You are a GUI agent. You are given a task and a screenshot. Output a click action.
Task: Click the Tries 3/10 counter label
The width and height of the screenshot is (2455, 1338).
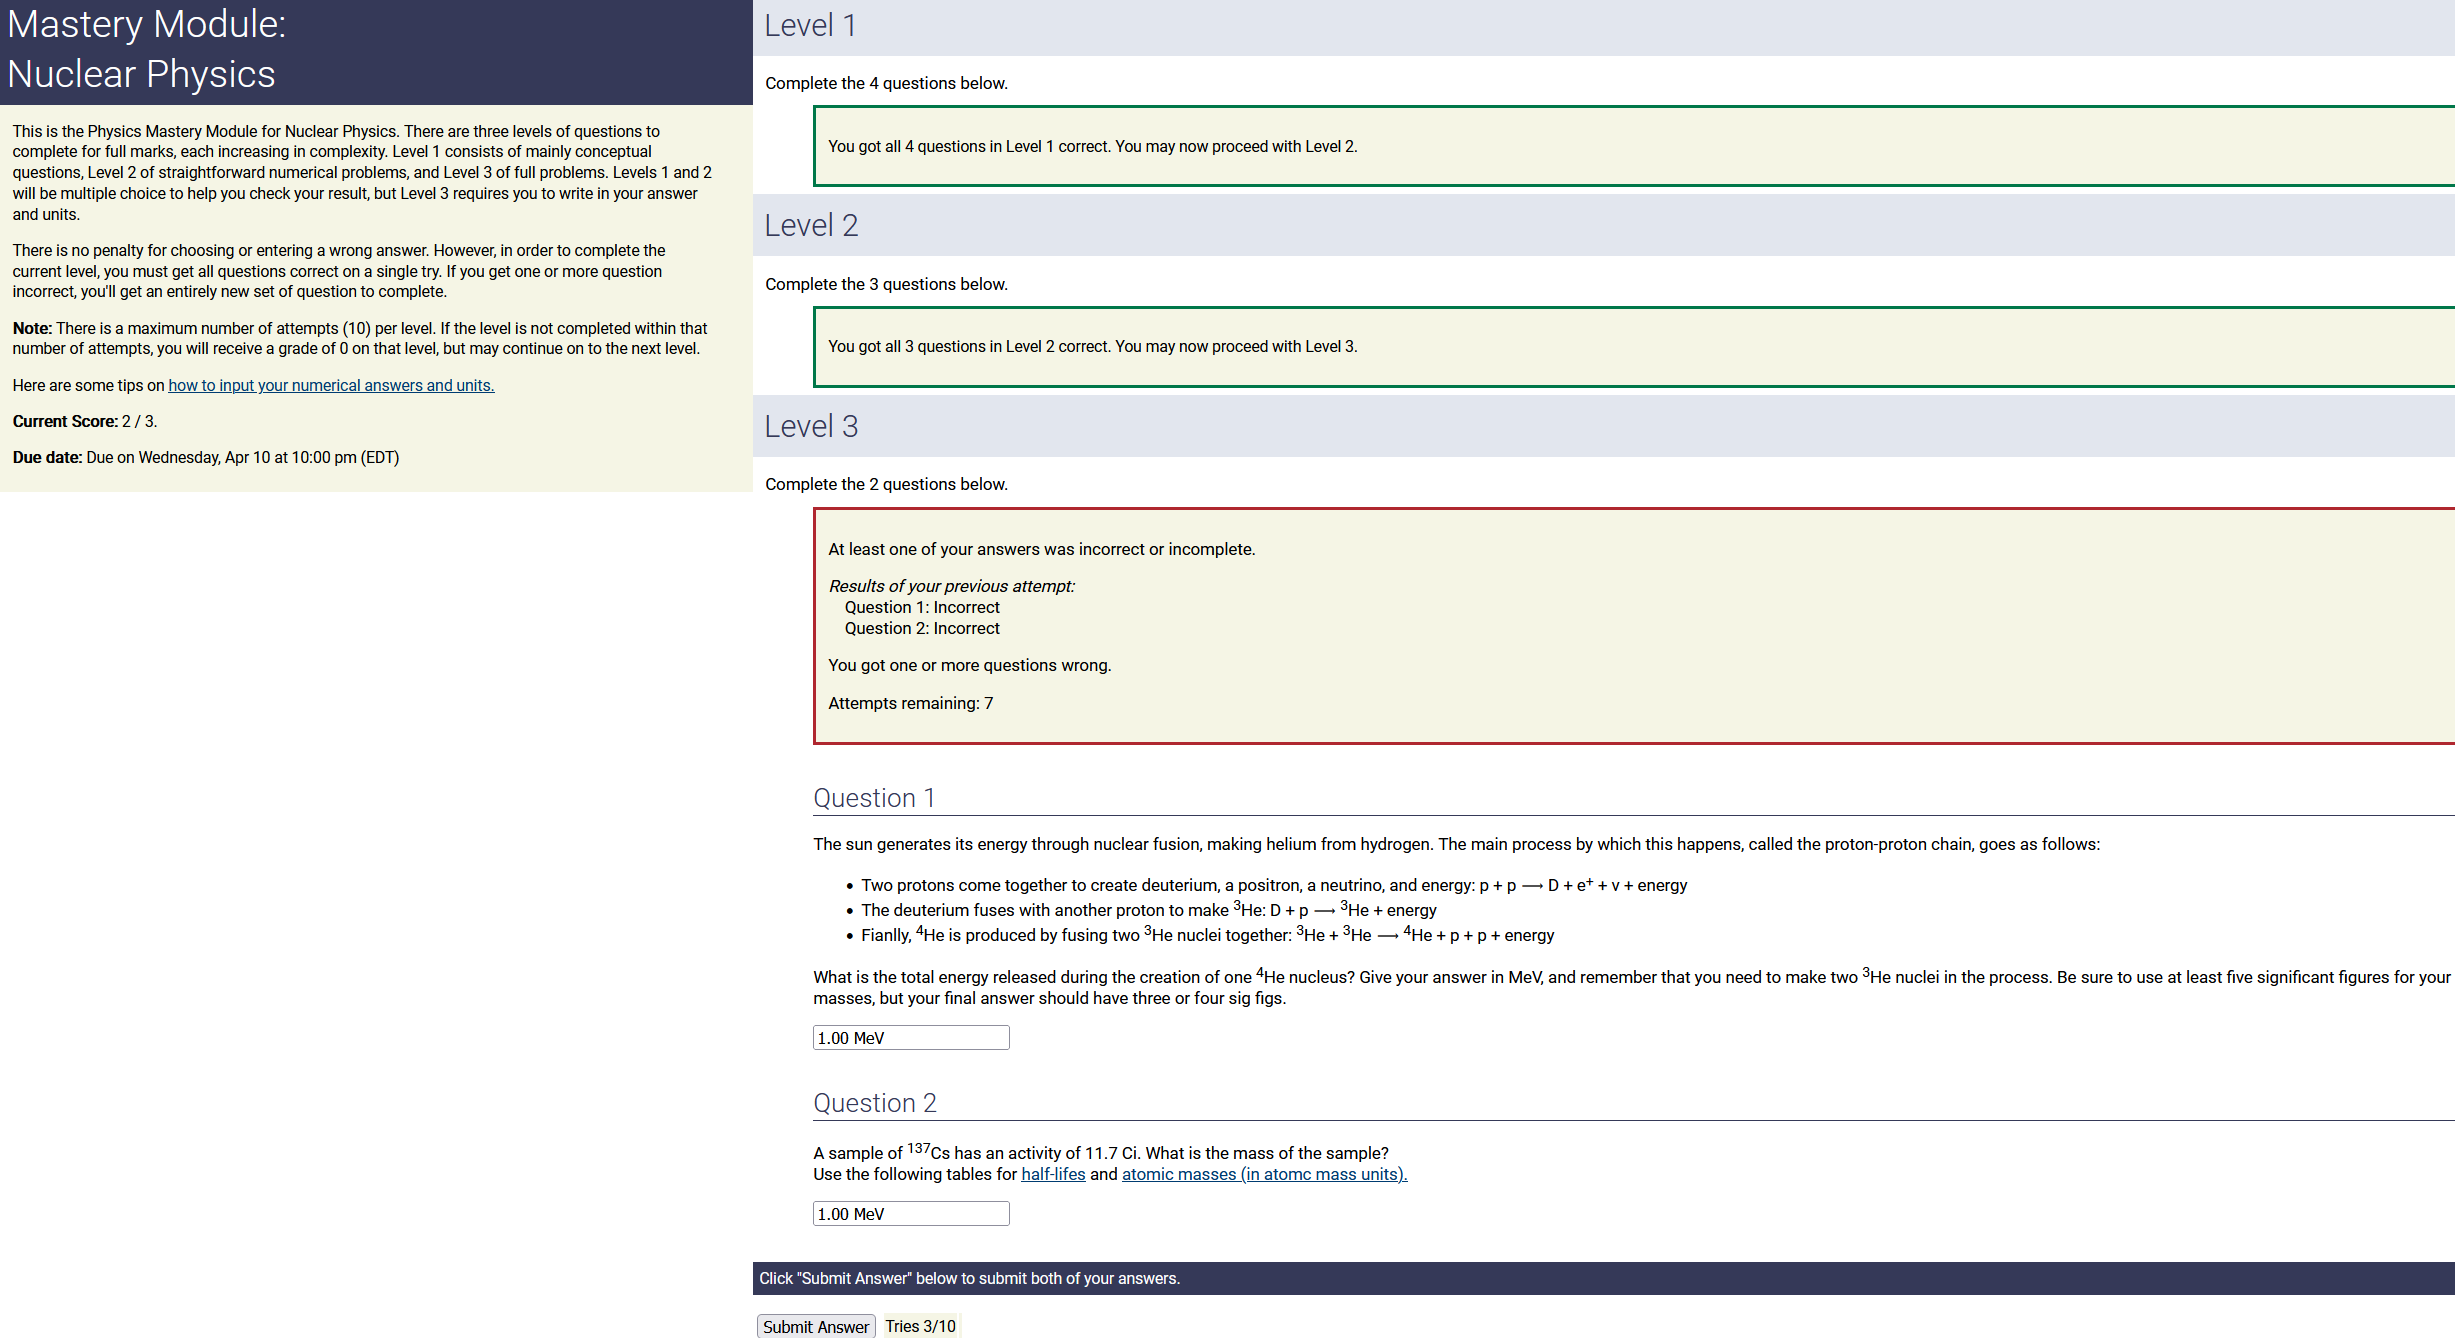coord(920,1326)
